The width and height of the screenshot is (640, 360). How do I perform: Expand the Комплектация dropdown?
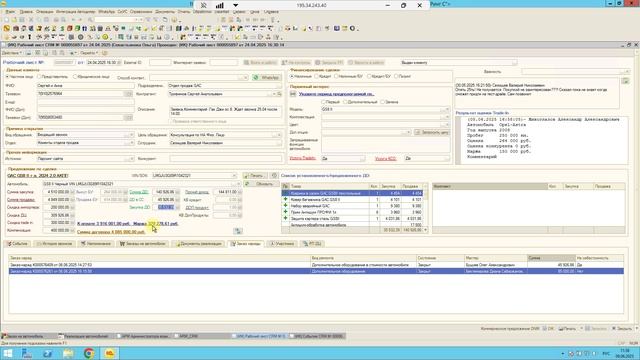pyautogui.click(x=447, y=117)
